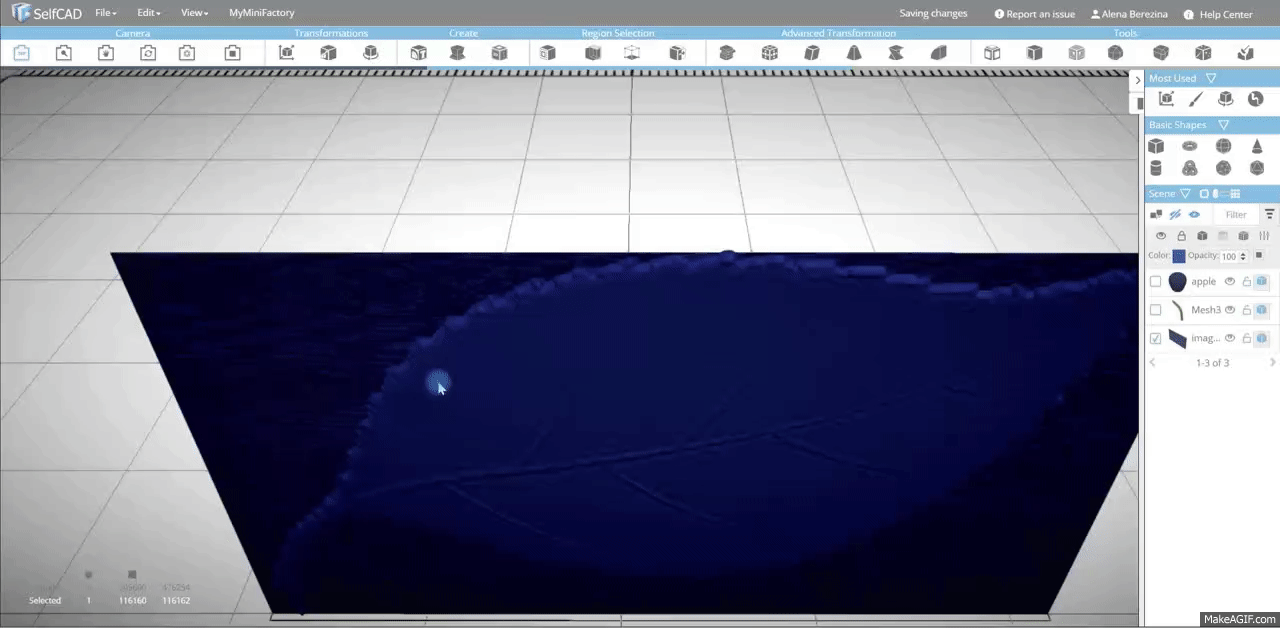This screenshot has width=1280, height=628.
Task: Open Alena Berezina user account
Action: click(1130, 14)
